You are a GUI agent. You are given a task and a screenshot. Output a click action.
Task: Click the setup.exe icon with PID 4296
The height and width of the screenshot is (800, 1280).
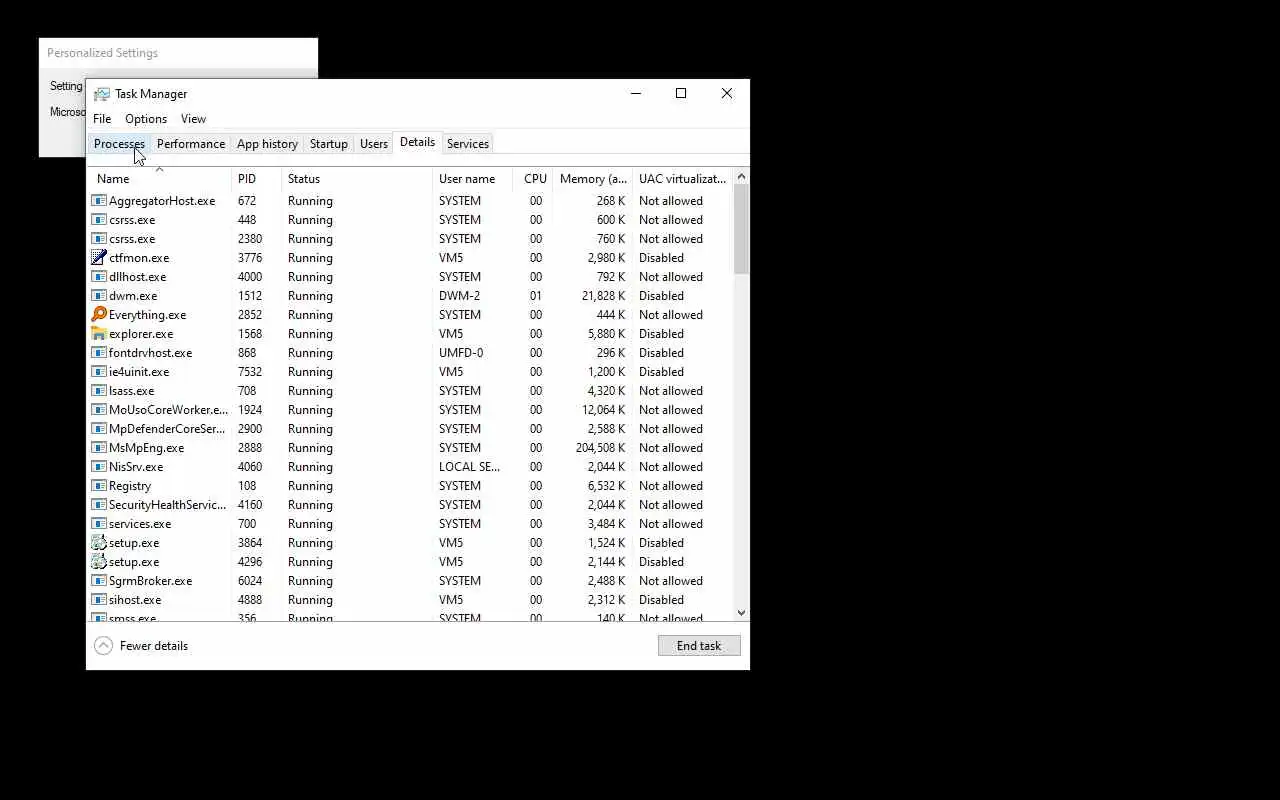[x=99, y=562]
